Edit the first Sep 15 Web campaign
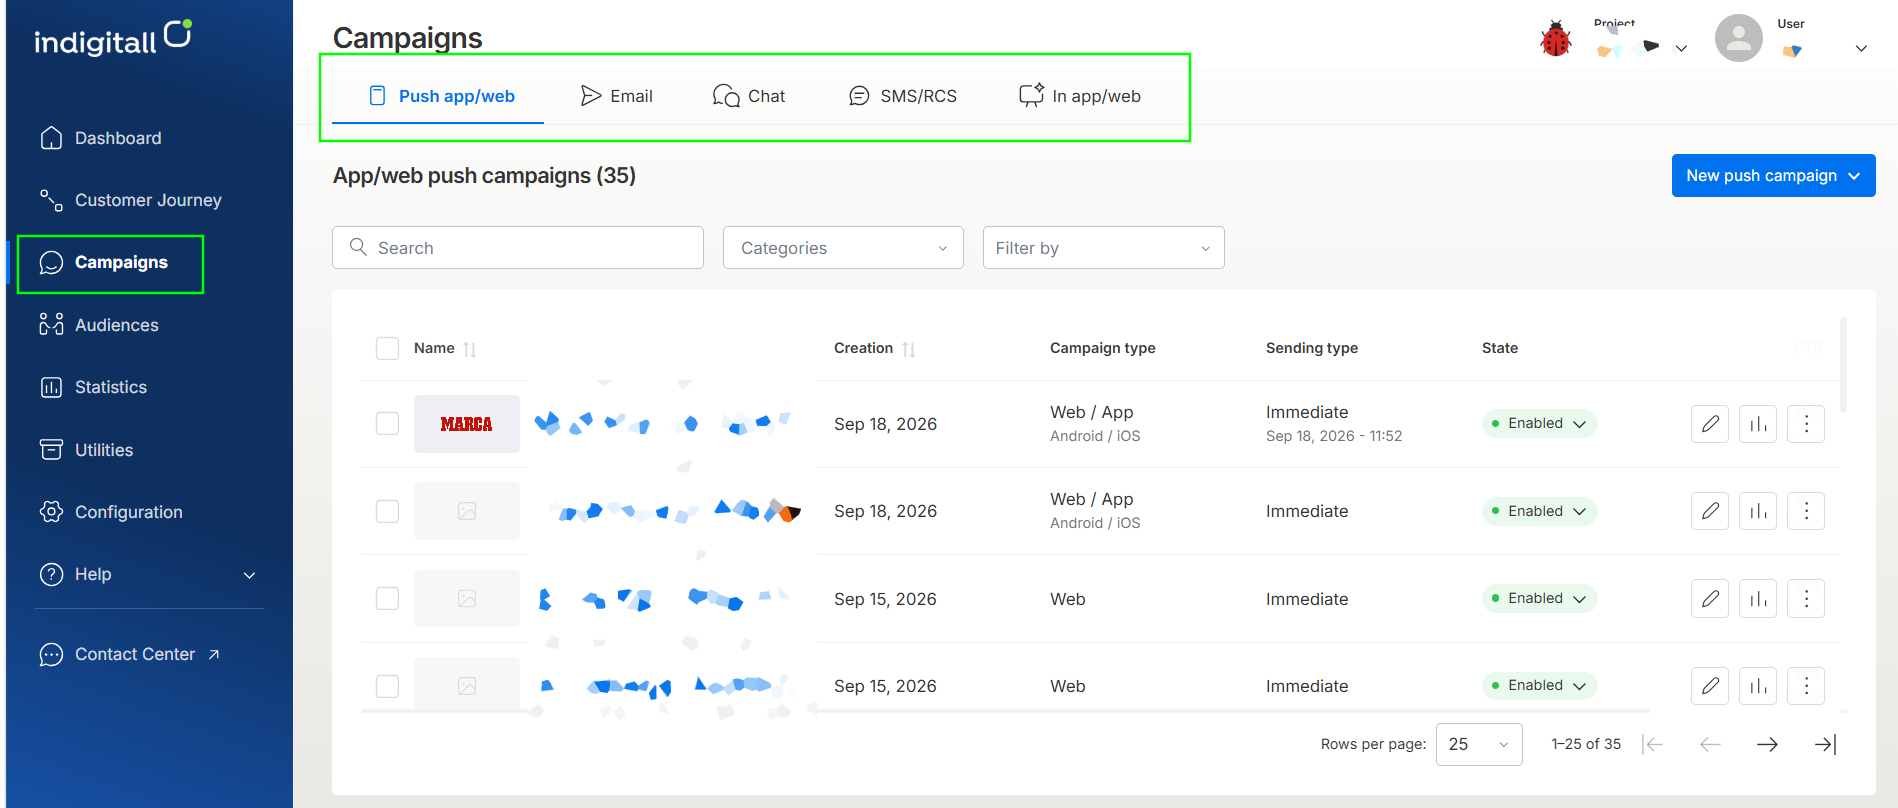1898x808 pixels. 1710,598
